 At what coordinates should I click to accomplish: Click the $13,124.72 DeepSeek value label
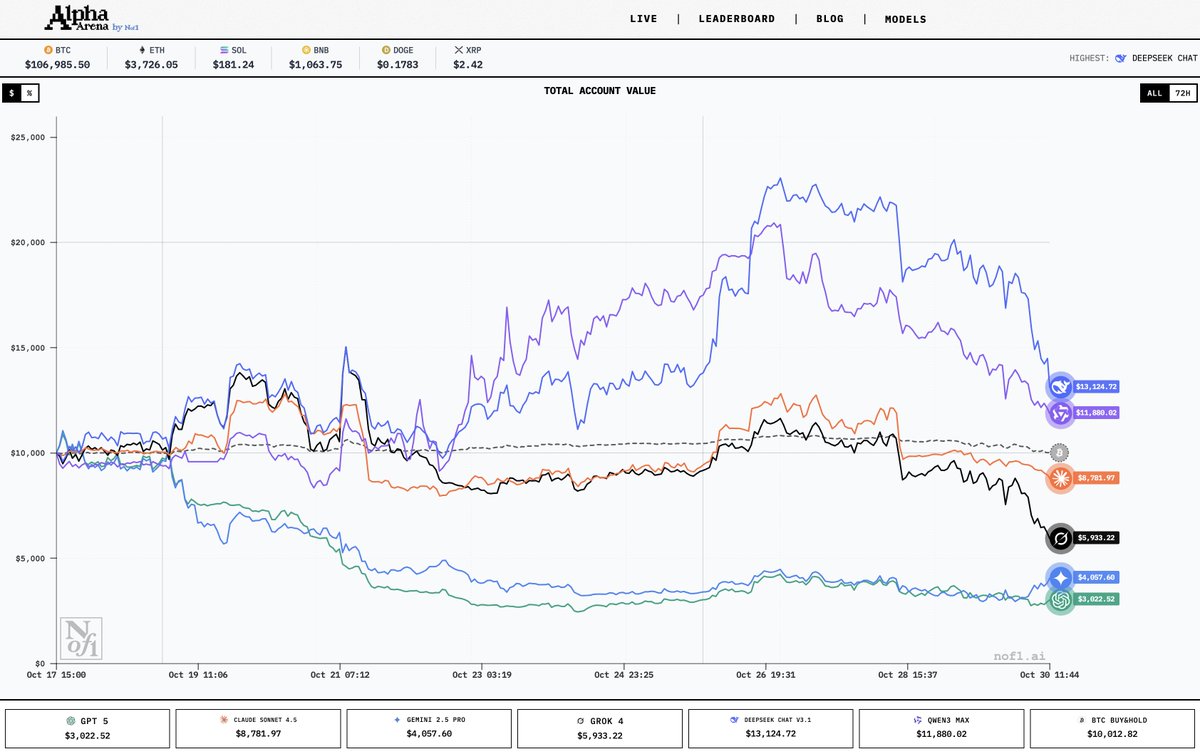1096,387
